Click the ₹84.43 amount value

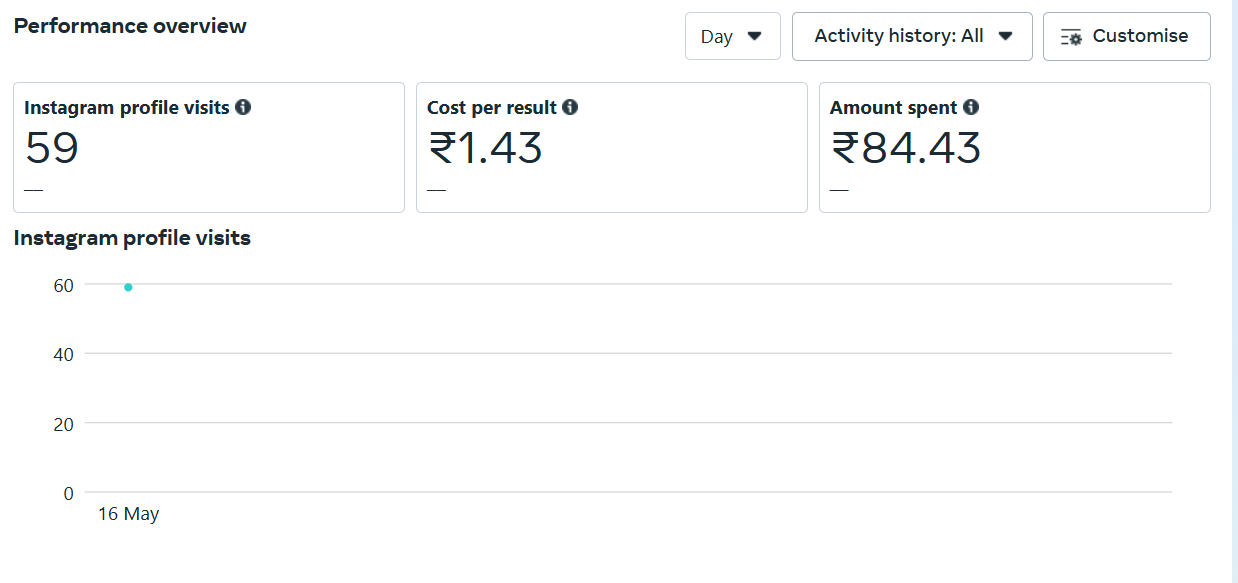[x=906, y=148]
